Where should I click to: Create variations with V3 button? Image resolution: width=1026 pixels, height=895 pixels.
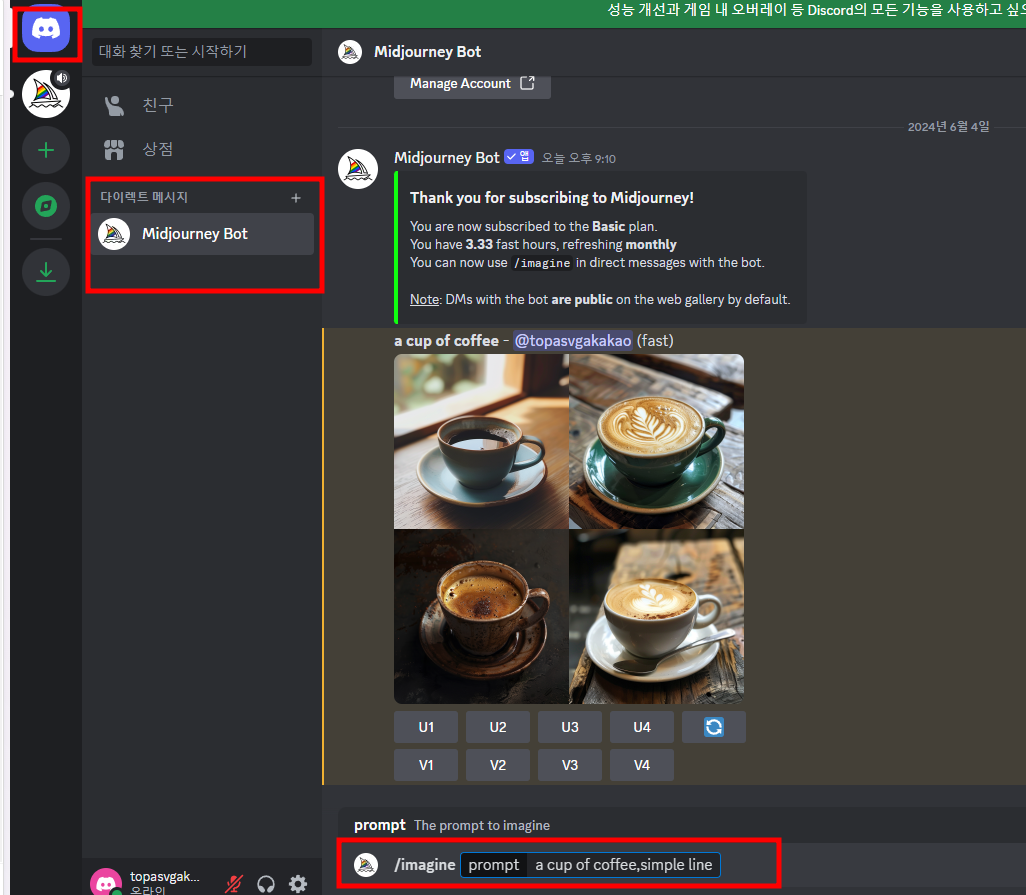[570, 765]
